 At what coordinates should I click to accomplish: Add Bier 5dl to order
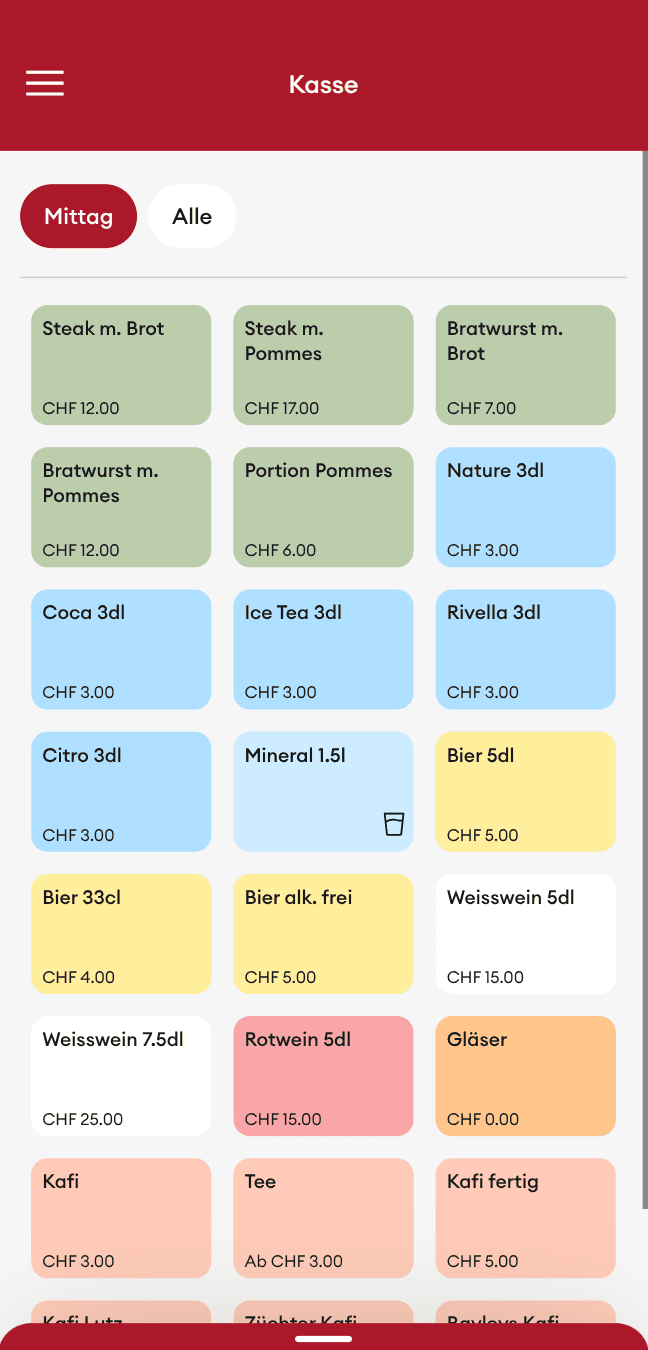(x=525, y=791)
